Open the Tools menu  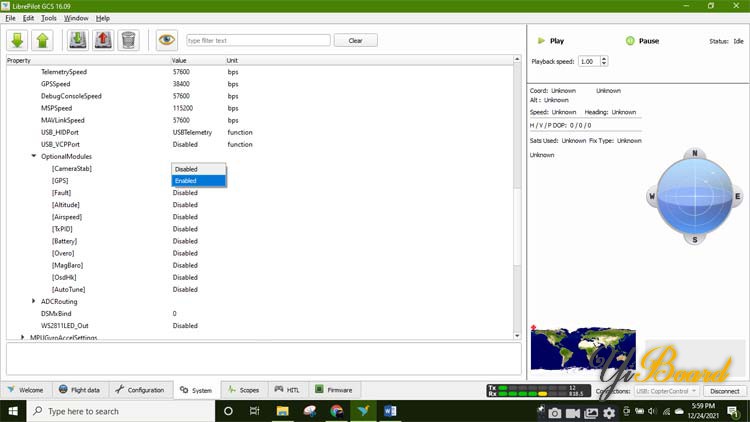(x=48, y=18)
